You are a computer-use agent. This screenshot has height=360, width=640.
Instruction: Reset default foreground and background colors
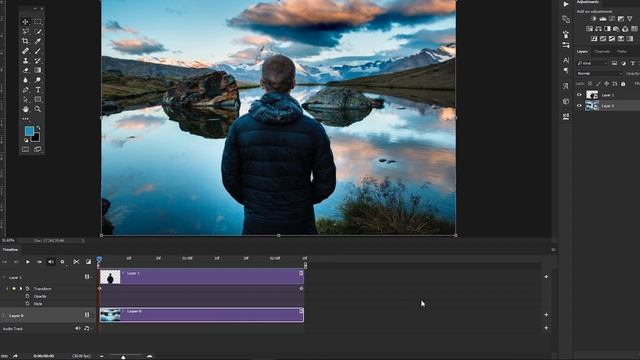point(26,140)
